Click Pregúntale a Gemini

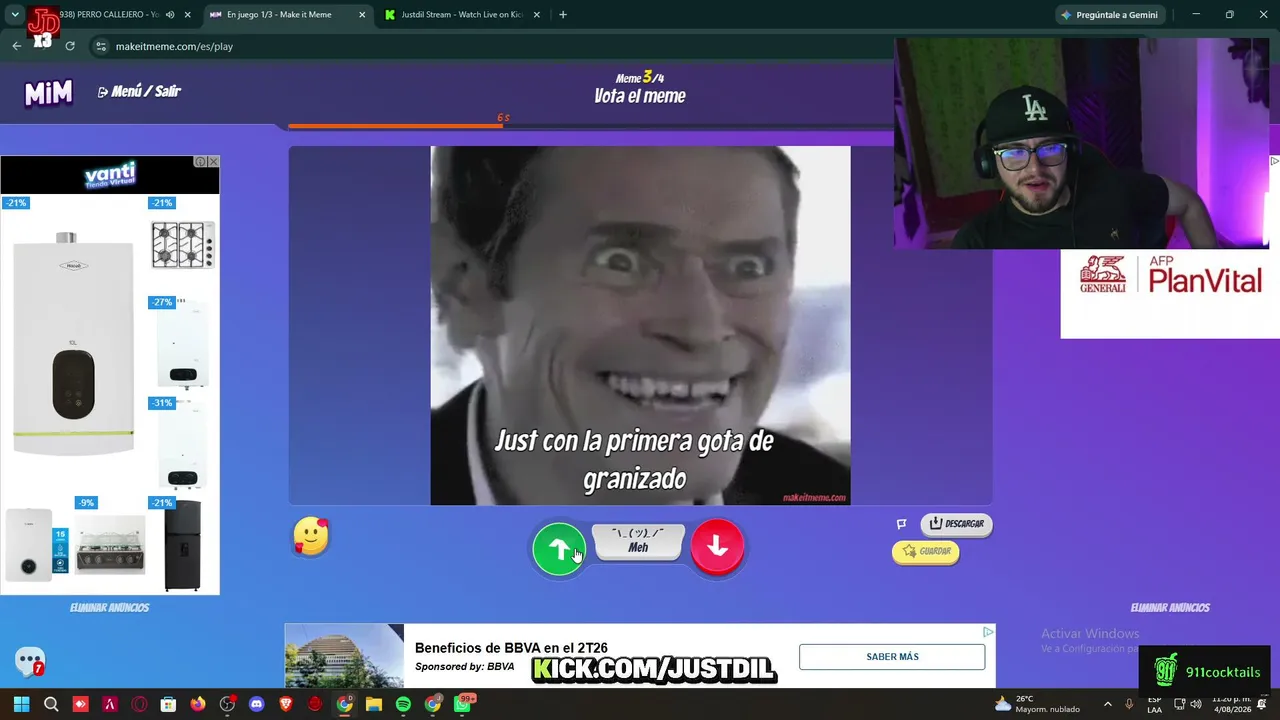[1109, 15]
